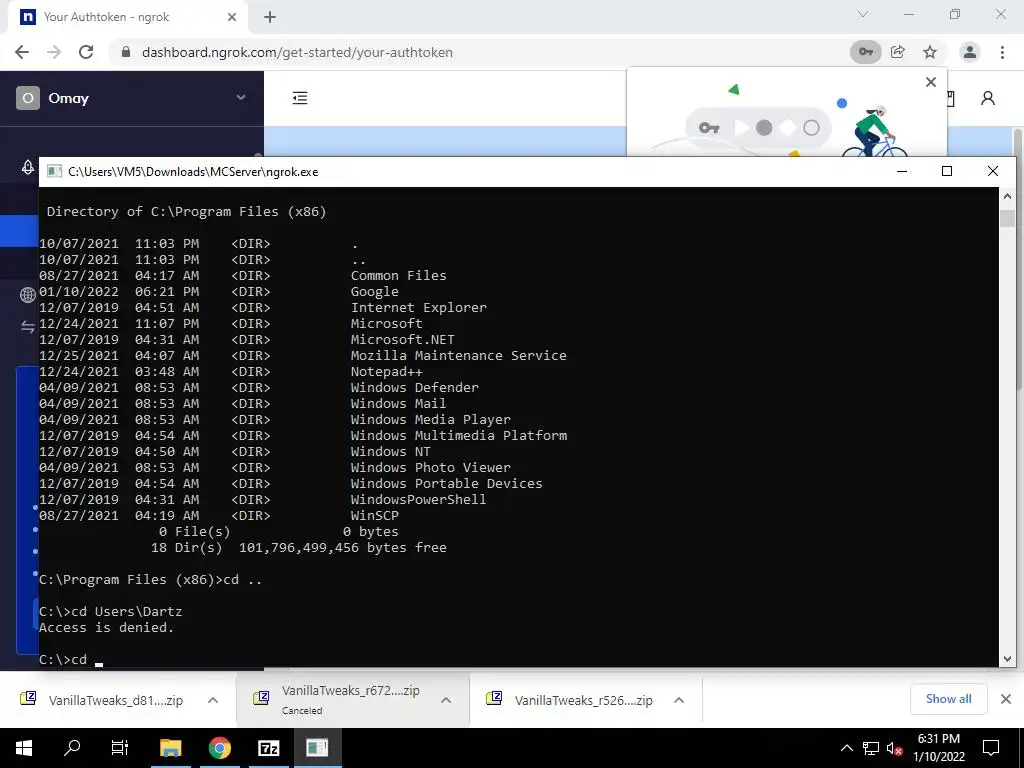Click the console title bar path text

(x=193, y=172)
